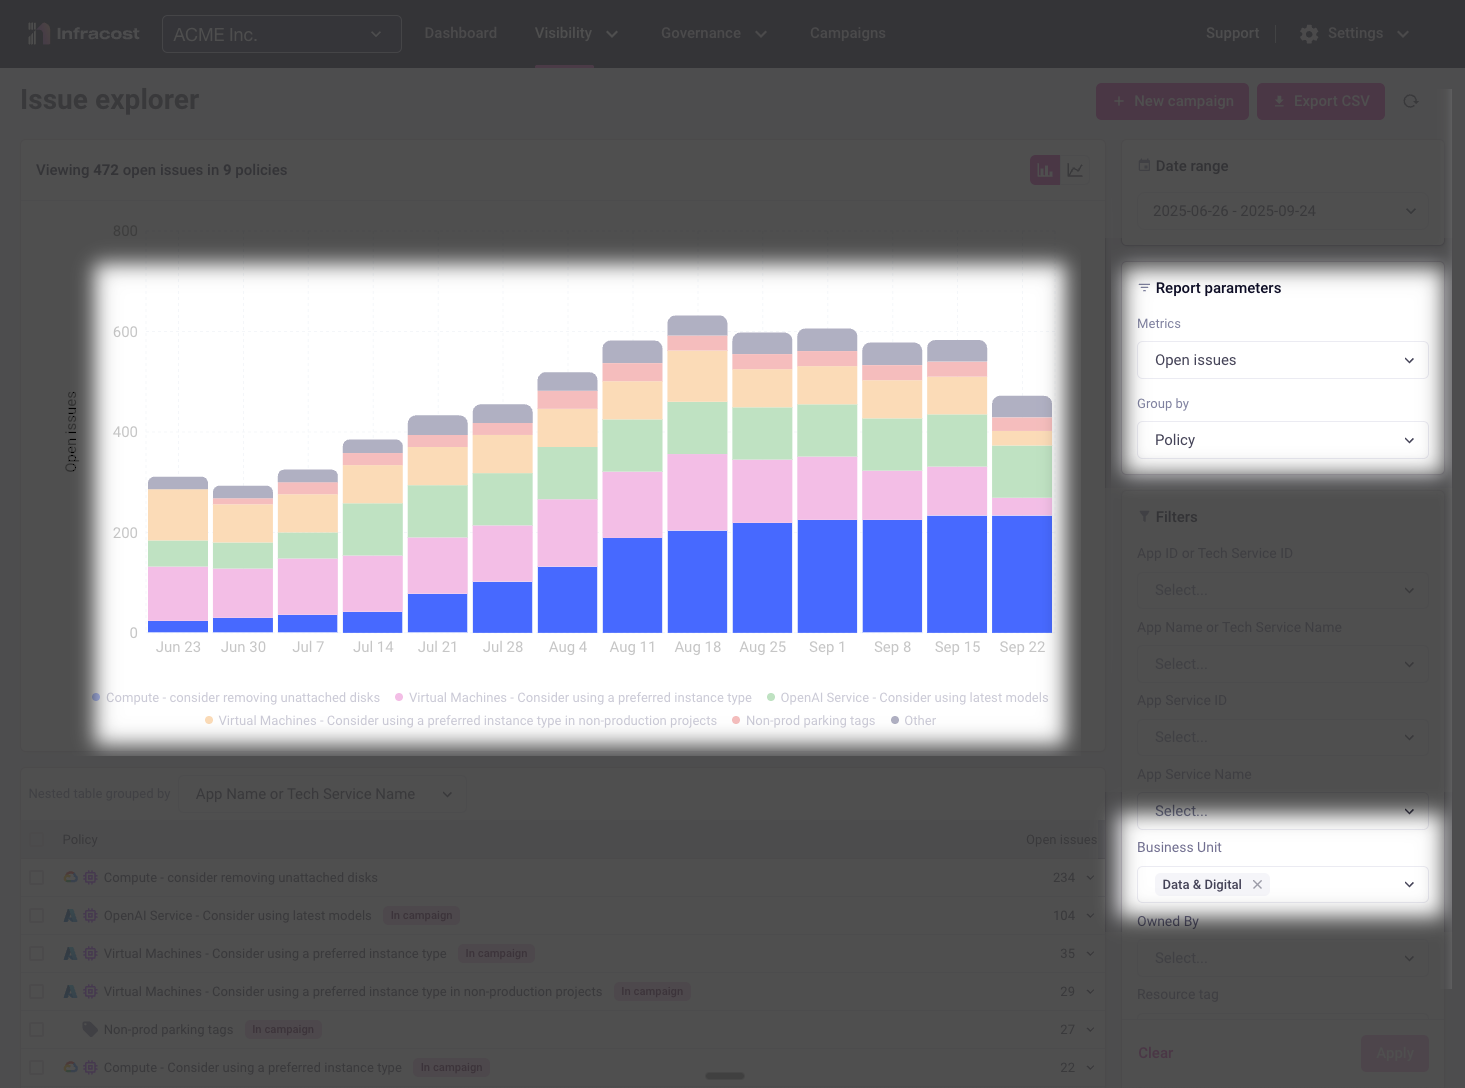Click the New campaign button

(x=1172, y=101)
